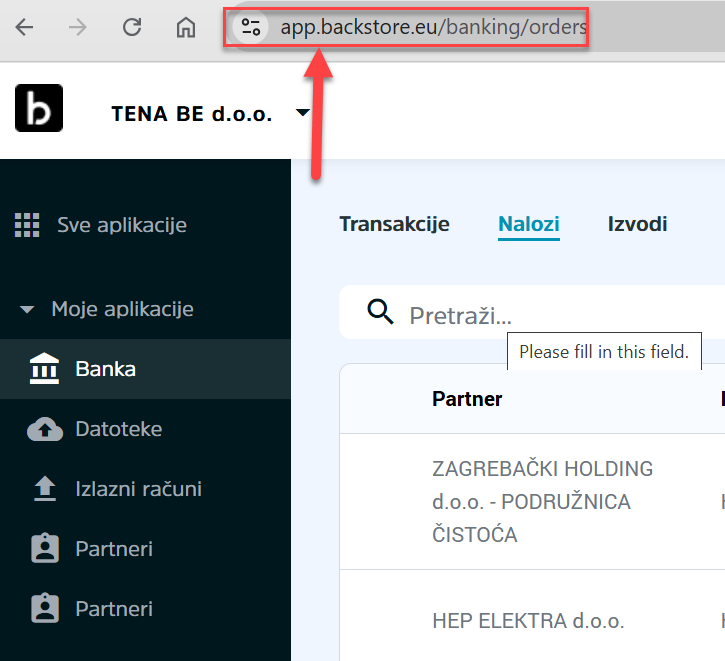725x661 pixels.
Task: Go to the browser home page
Action: (x=186, y=28)
